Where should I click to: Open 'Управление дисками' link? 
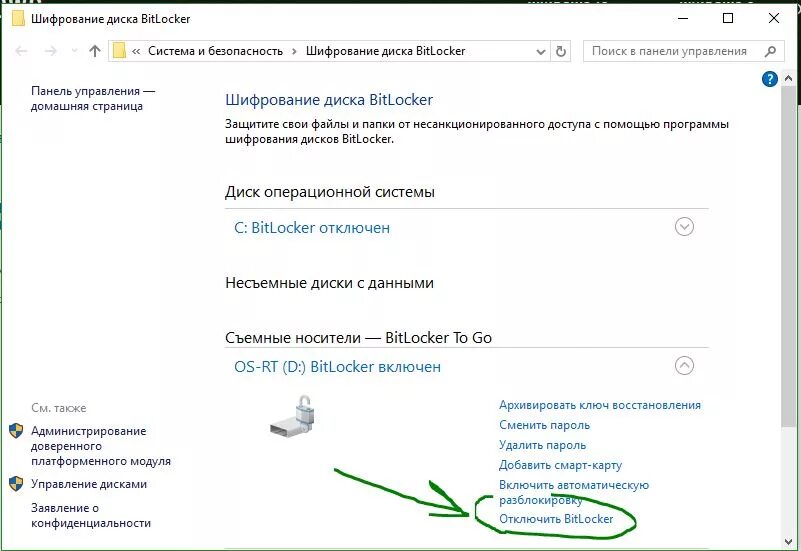click(89, 484)
